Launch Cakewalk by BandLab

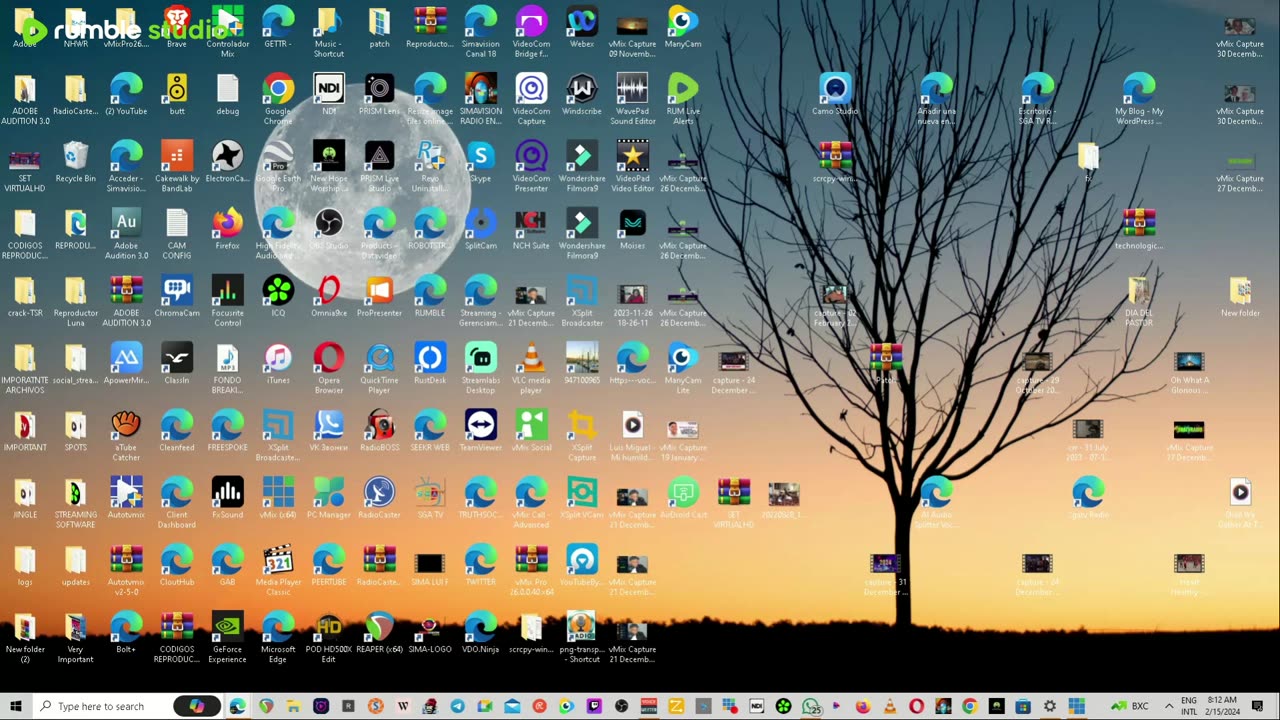(x=177, y=165)
